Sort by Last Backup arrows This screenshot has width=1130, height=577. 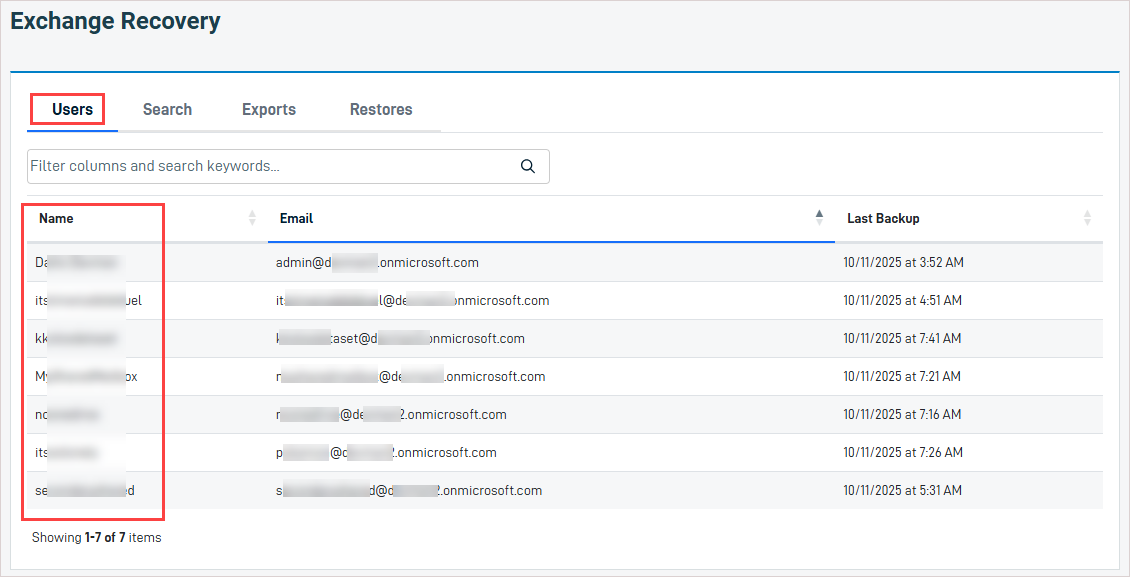pyautogui.click(x=1087, y=218)
